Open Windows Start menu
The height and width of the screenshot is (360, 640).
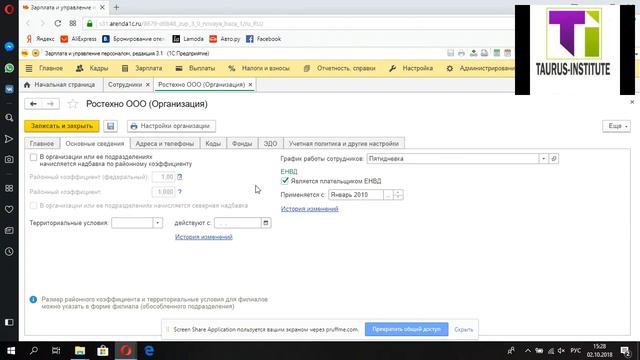tap(11, 351)
